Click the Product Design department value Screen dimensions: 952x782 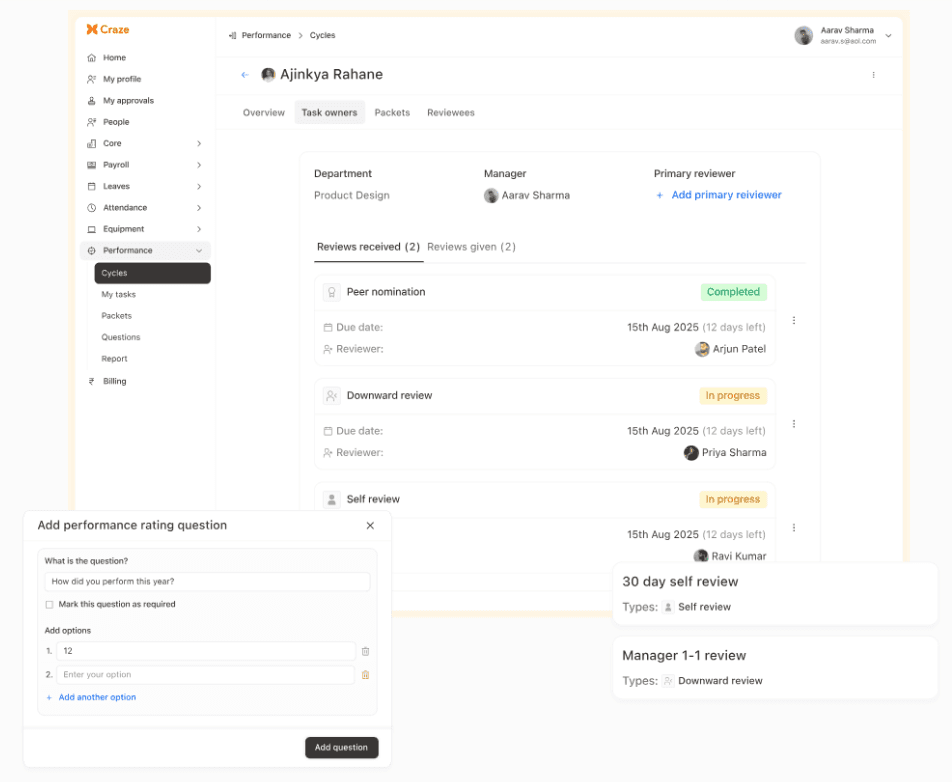click(352, 196)
